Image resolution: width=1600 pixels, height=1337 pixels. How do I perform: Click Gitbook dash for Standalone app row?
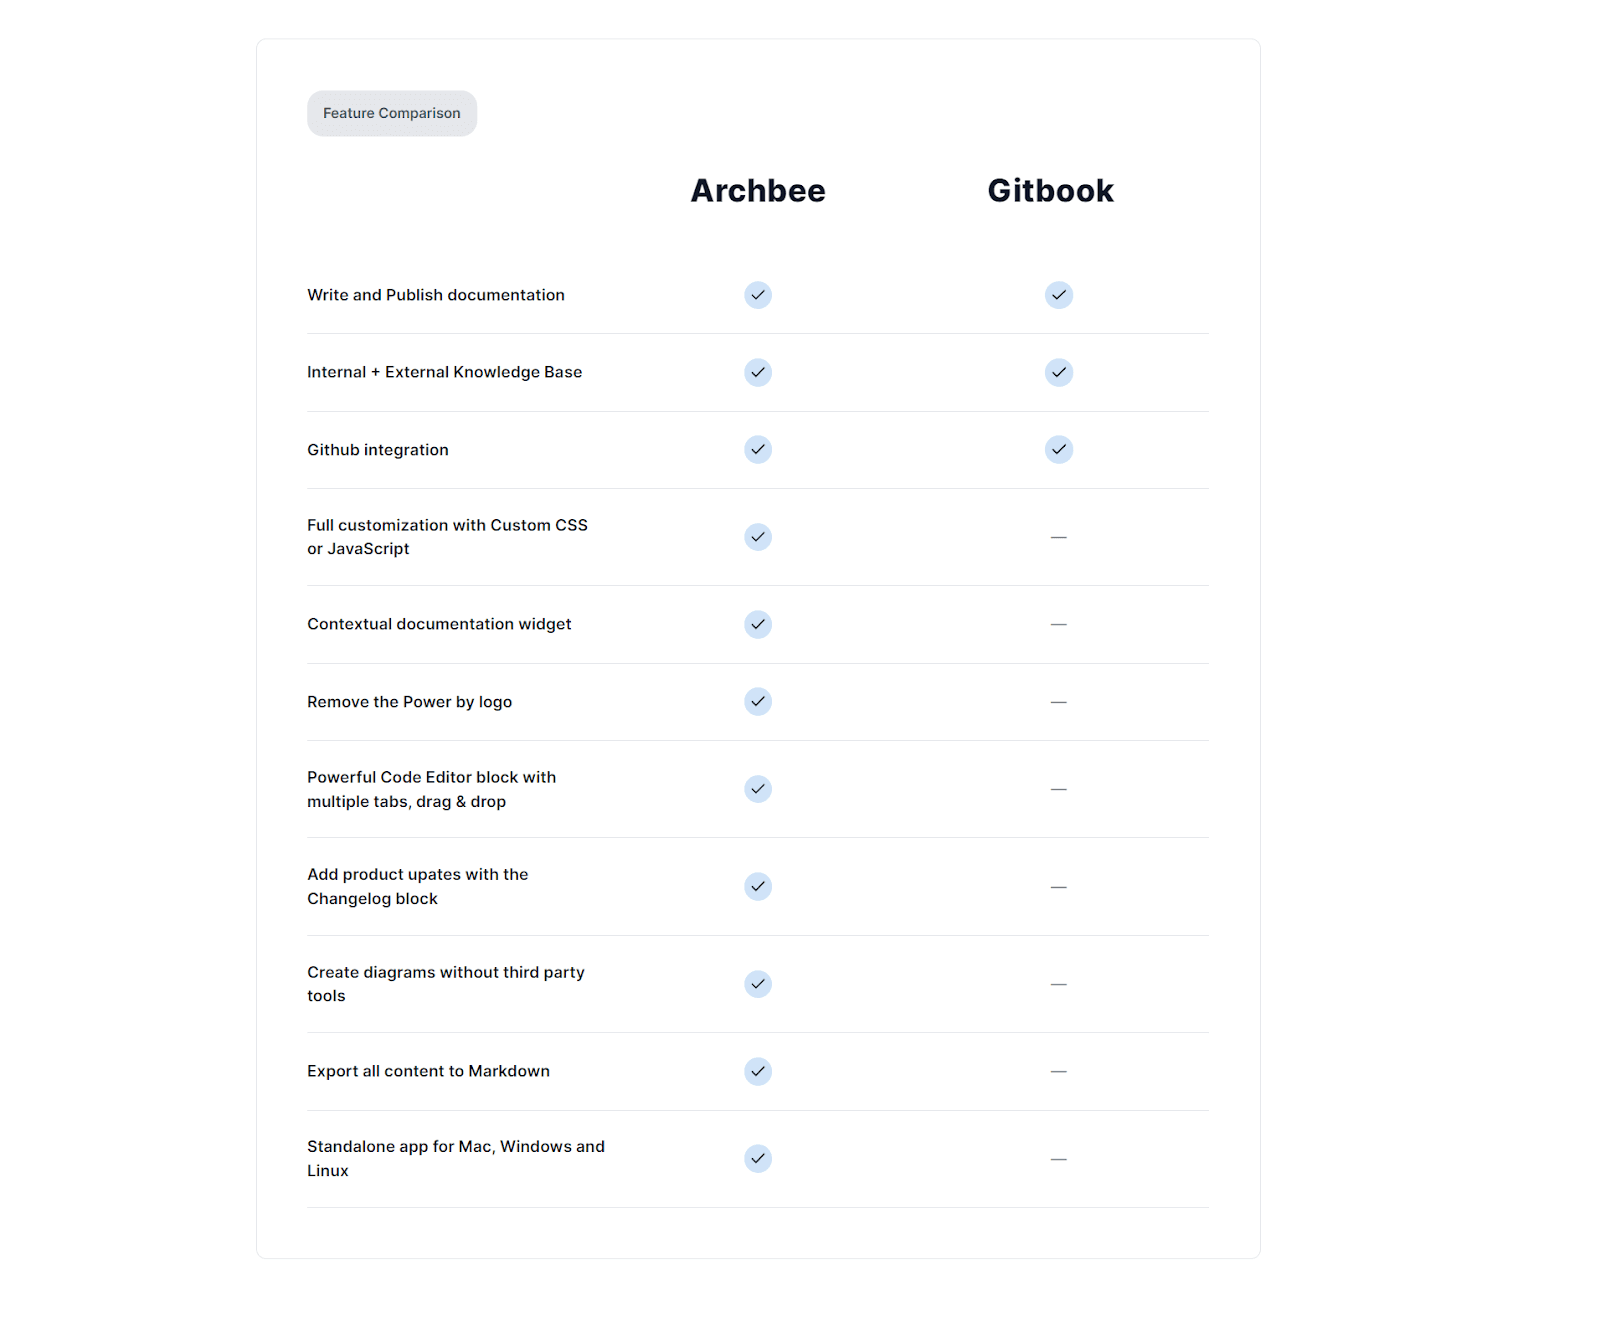pos(1058,1159)
